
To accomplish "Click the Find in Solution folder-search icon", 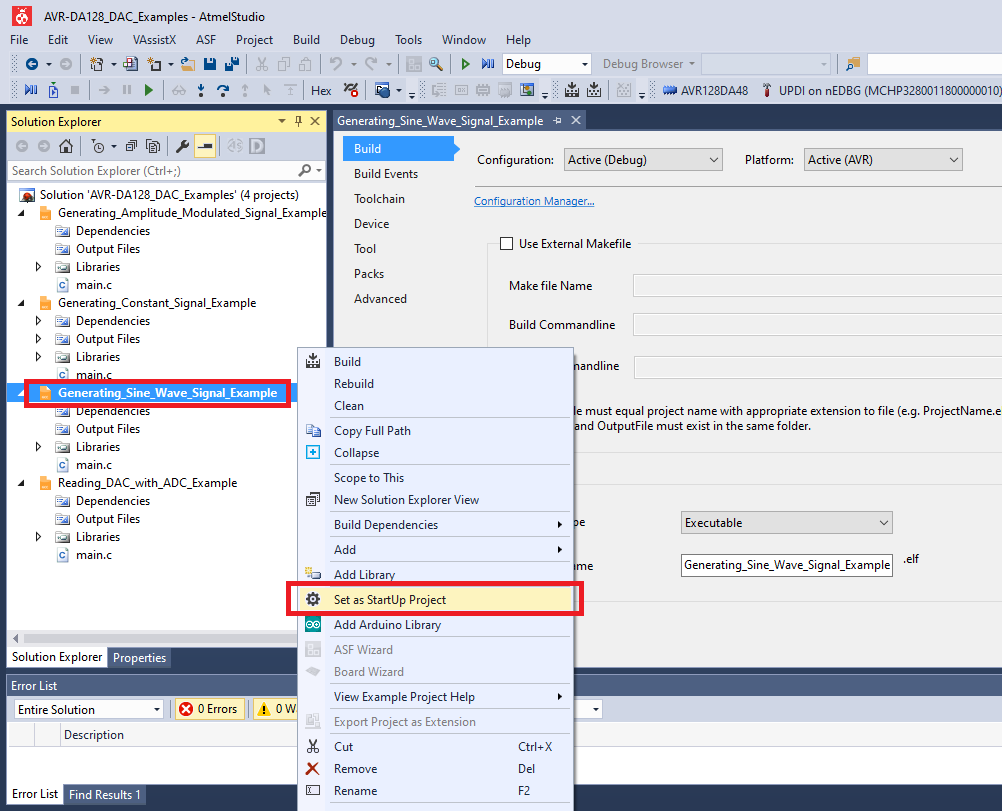I will [853, 64].
